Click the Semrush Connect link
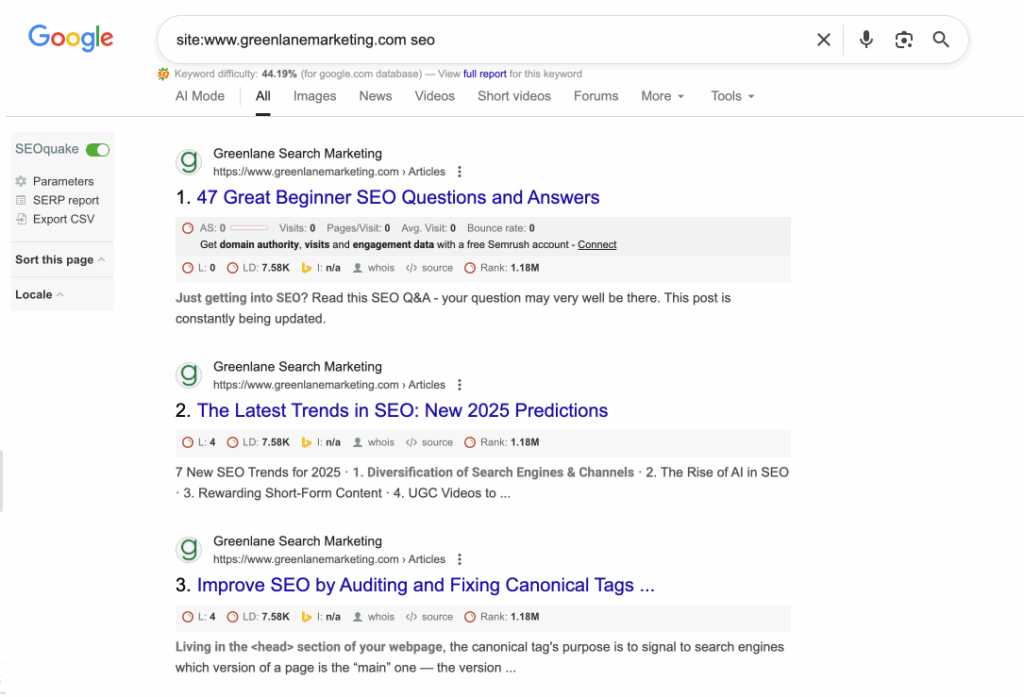Viewport: 1024px width, 697px height. [x=597, y=245]
